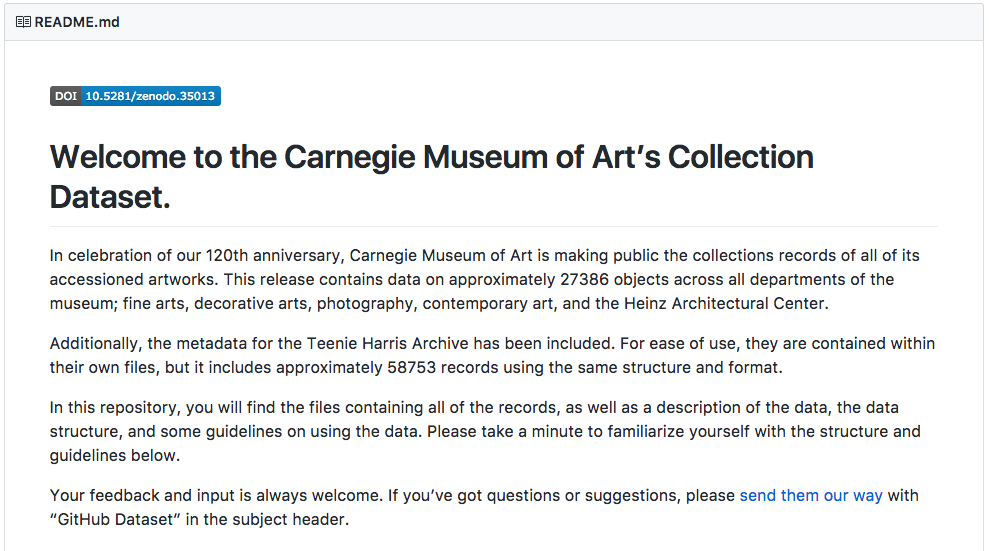Click the number 27386 in the first paragraph
The width and height of the screenshot is (989, 551).
point(584,279)
